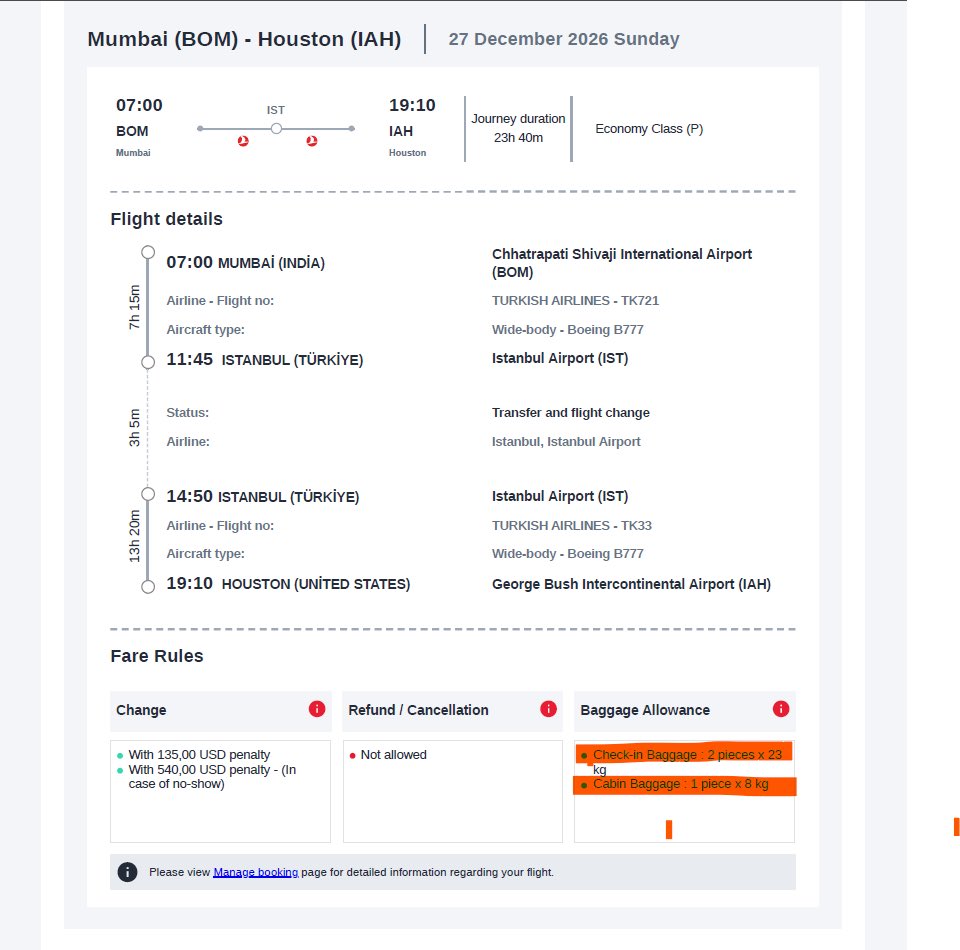Click the Baggage Allowance header
This screenshot has width=960, height=950.
coord(684,711)
